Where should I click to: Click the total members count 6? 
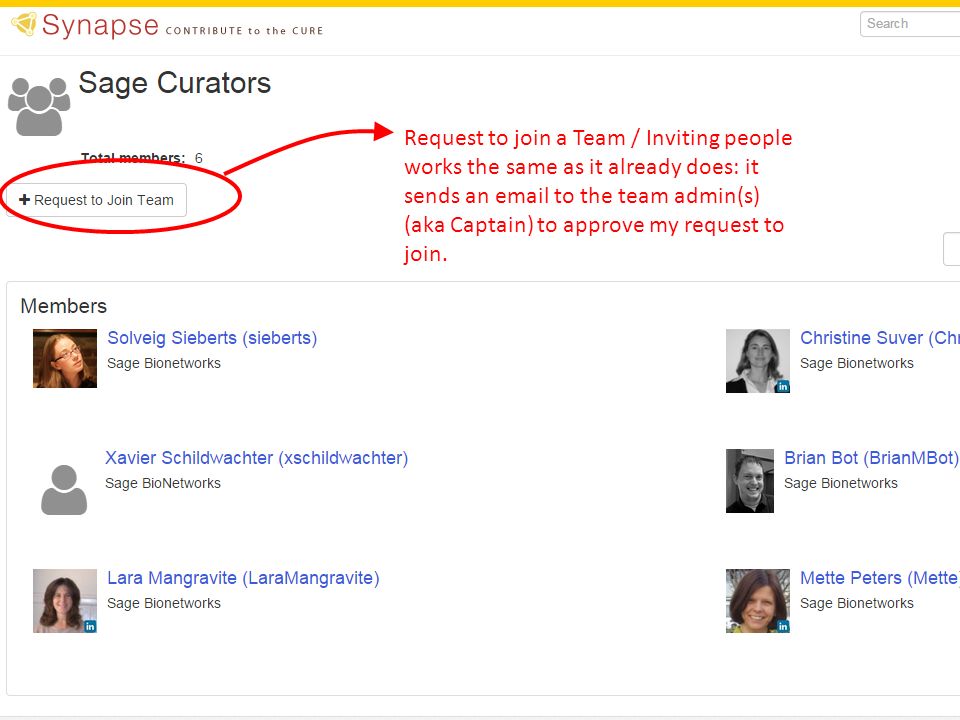(x=198, y=158)
